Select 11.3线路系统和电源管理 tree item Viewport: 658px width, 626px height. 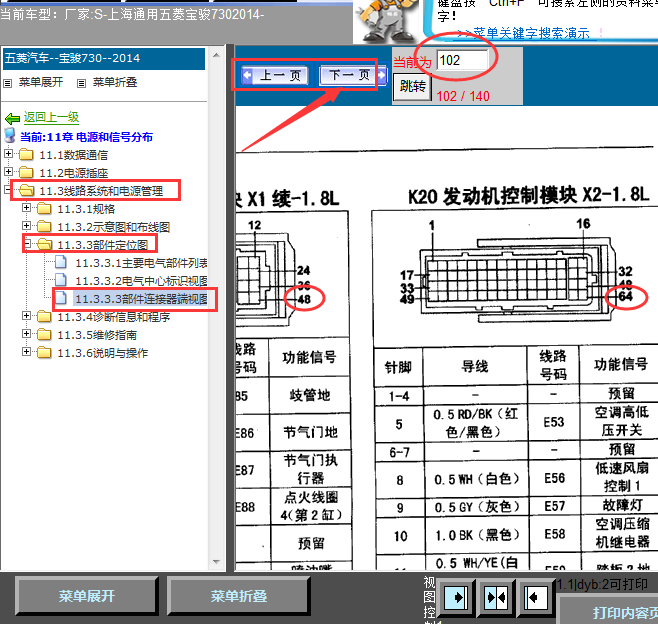[101, 191]
